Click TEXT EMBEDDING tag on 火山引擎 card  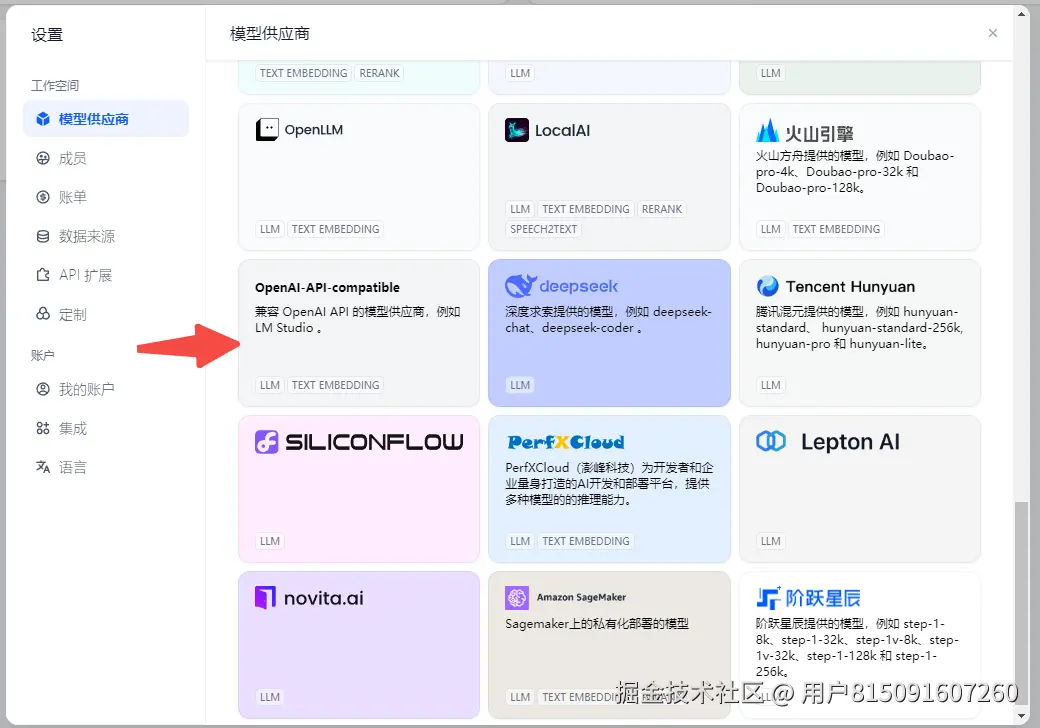pos(836,229)
